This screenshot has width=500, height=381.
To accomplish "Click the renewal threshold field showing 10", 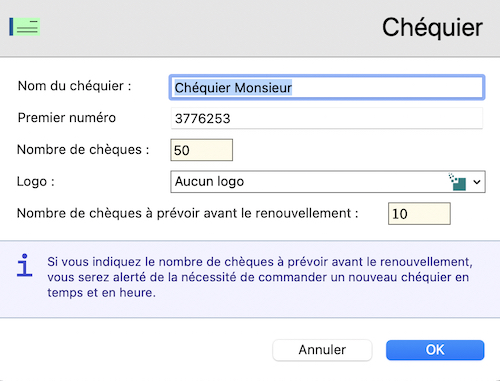I will tap(419, 214).
